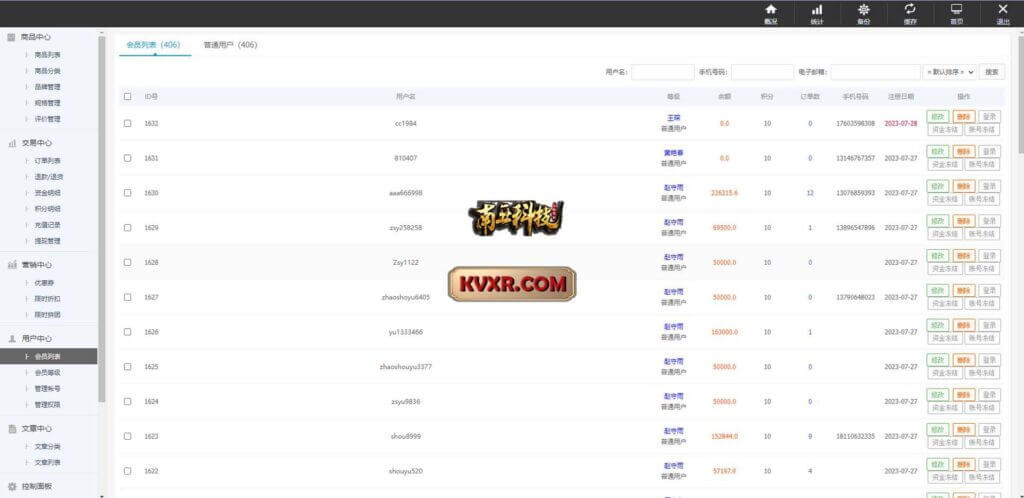Screen dimensions: 1024x498
Task: Open 文章列表 in the sidebar
Action: pos(48,462)
